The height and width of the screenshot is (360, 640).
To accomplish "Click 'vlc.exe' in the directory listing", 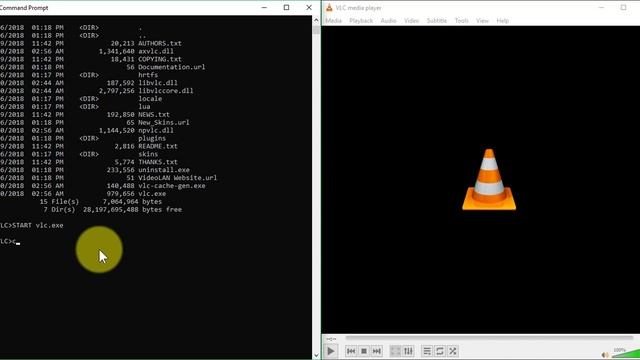I will 152,194.
